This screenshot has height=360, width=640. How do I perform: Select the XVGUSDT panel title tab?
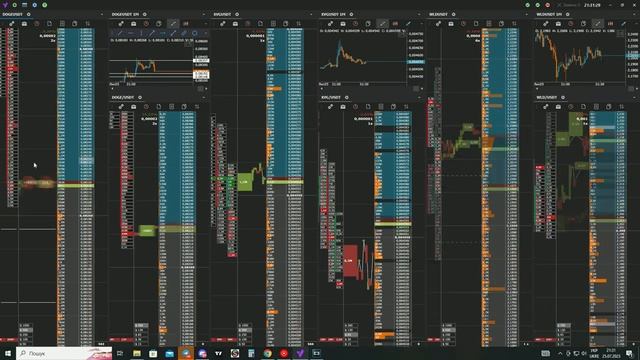tap(222, 14)
